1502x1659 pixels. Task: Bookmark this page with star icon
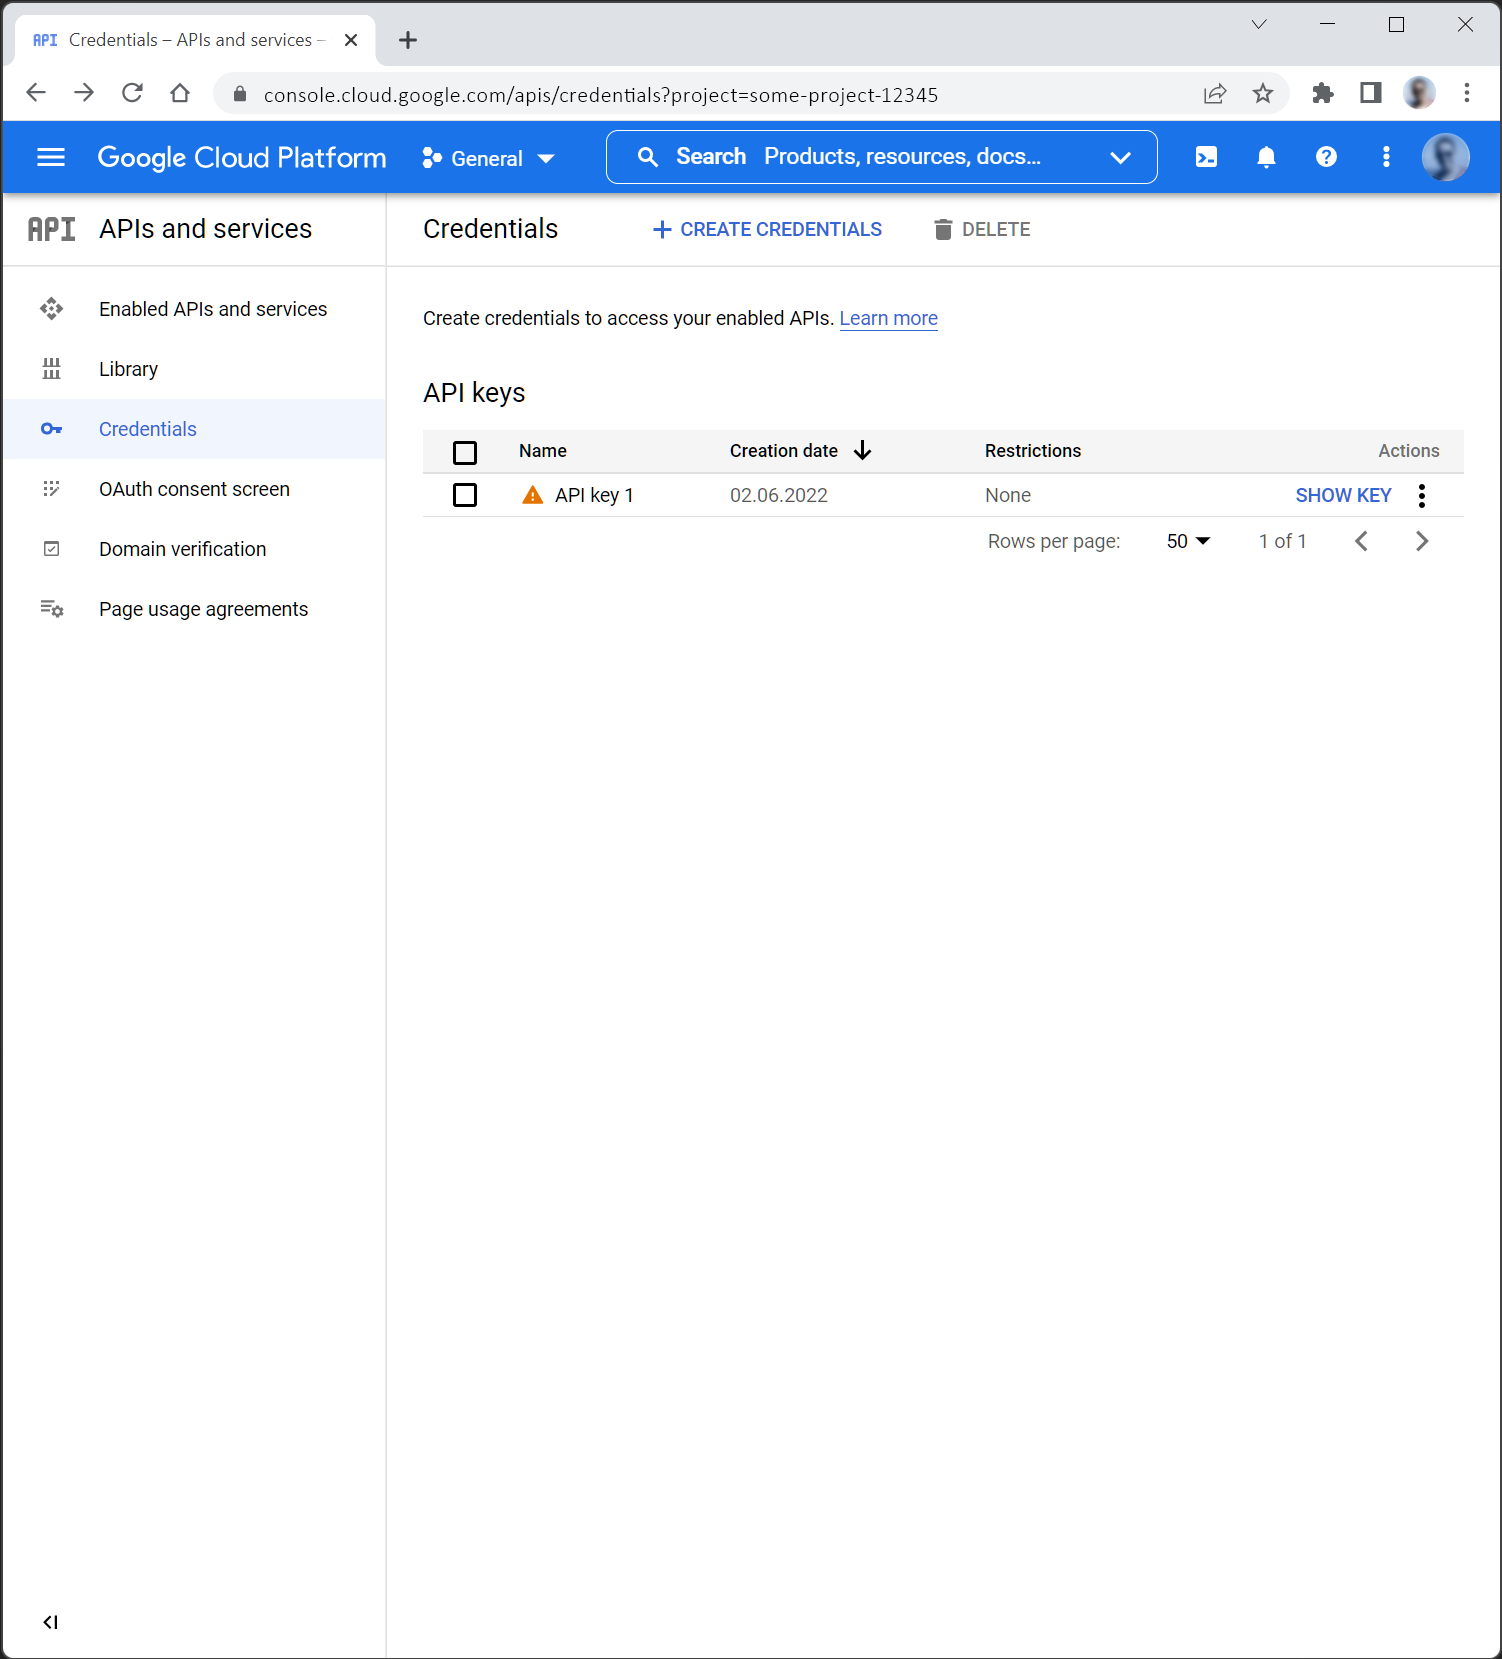1263,93
